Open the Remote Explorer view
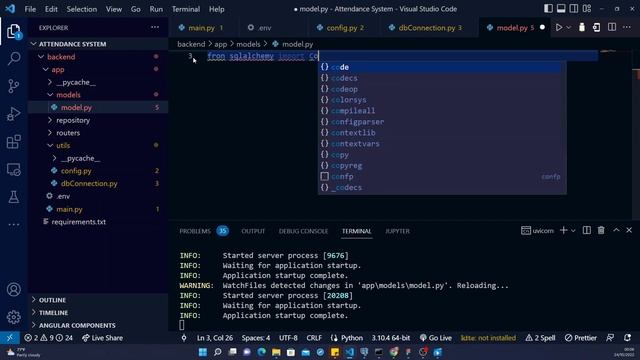The width and height of the screenshot is (640, 360). (x=13, y=169)
